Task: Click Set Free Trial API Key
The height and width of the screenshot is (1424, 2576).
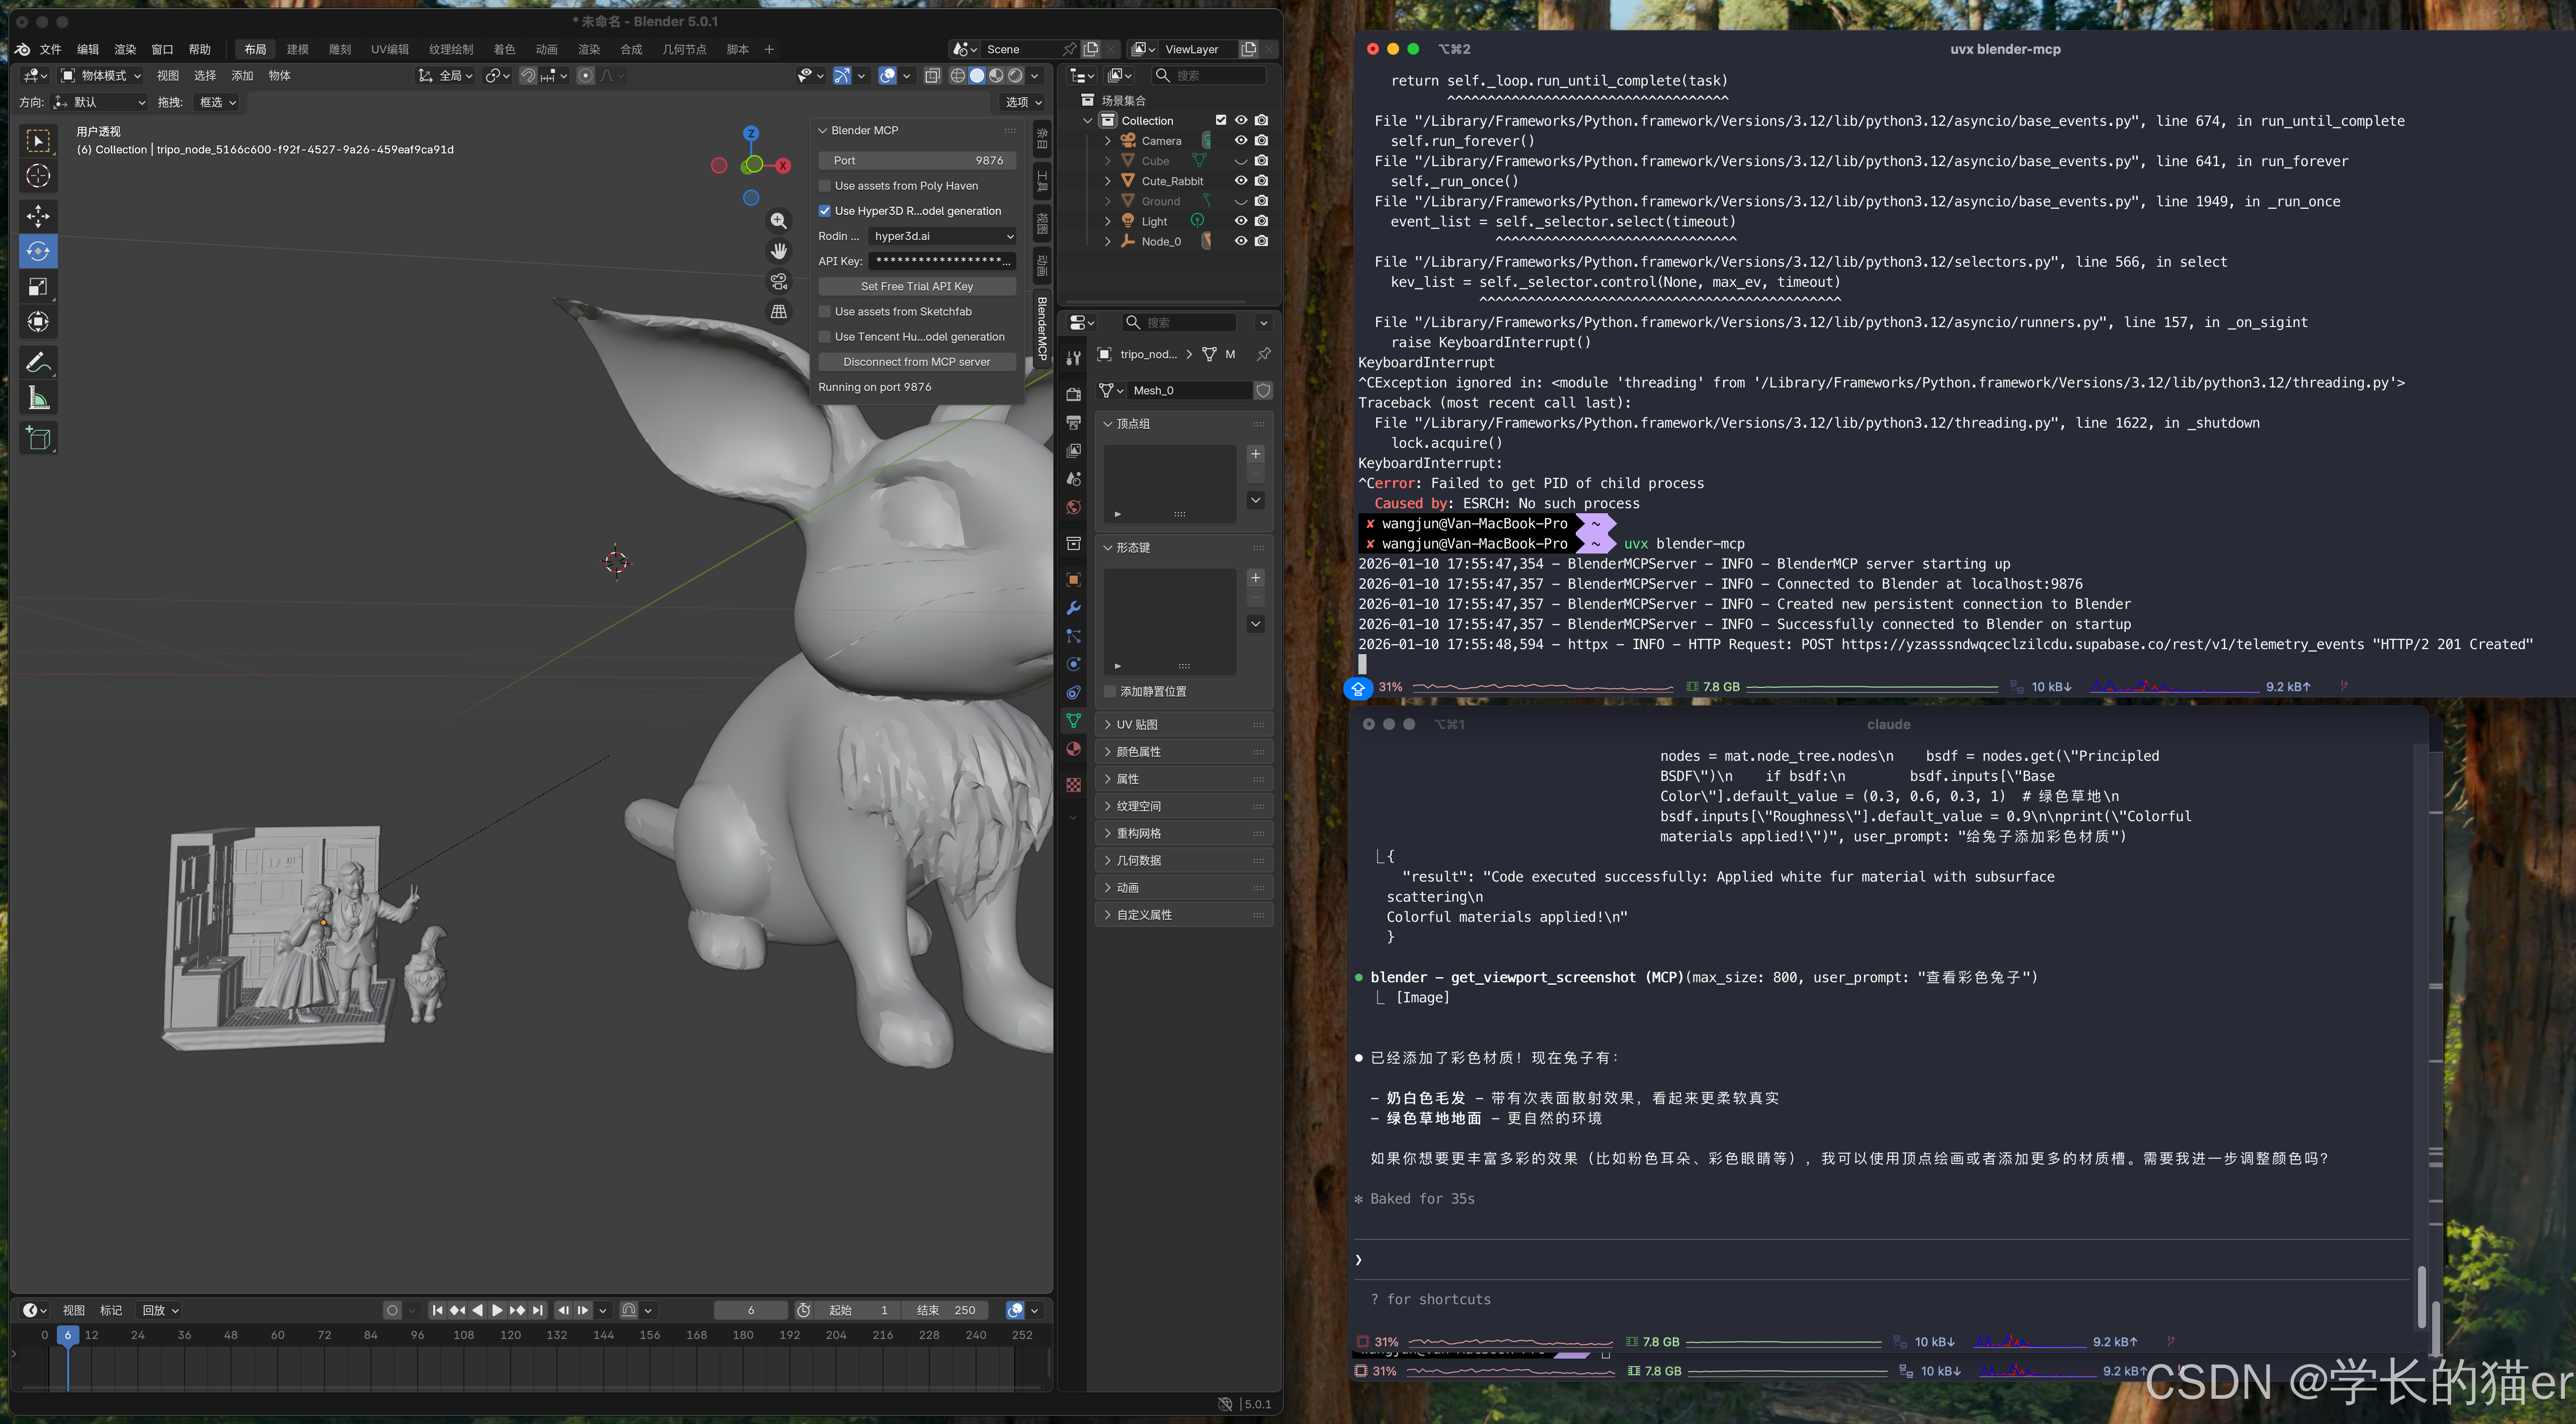Action: (x=916, y=286)
